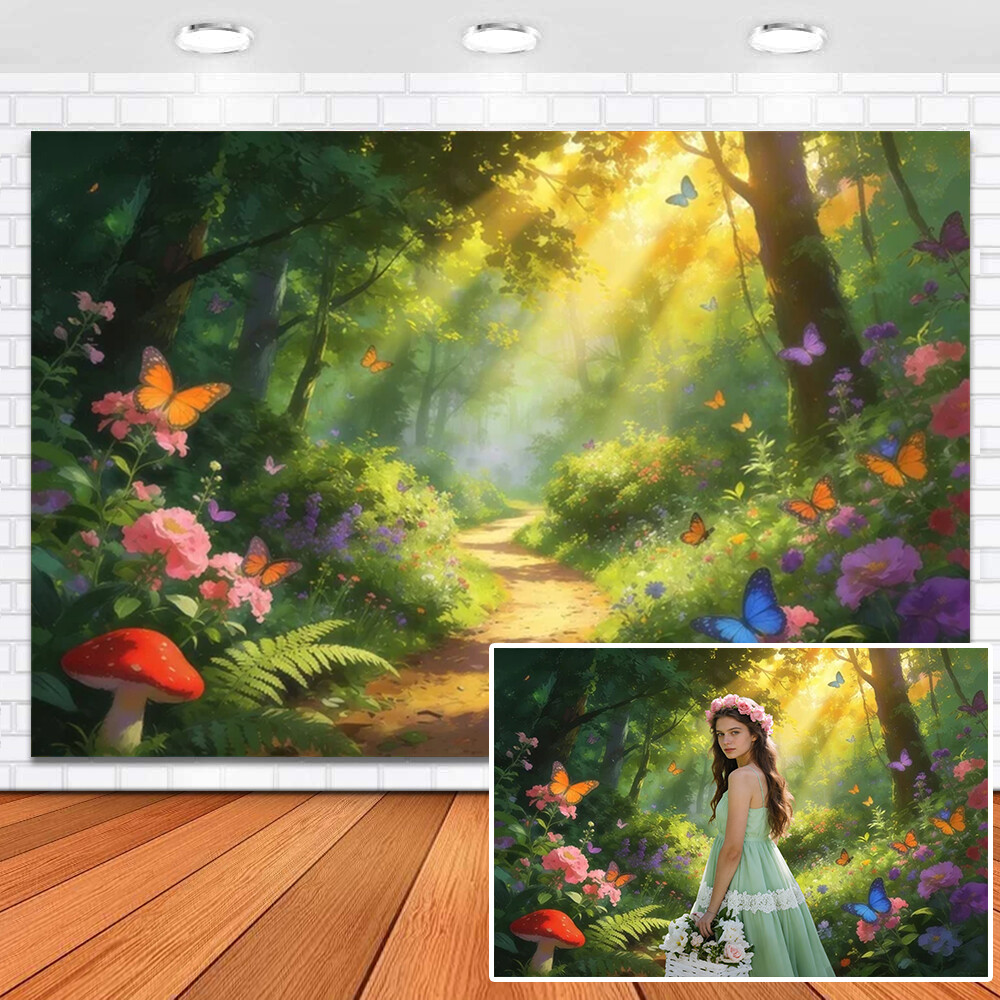The image size is (1000, 1000).
Task: Click the dark purple butterfly at top right
Action: coord(945,237)
